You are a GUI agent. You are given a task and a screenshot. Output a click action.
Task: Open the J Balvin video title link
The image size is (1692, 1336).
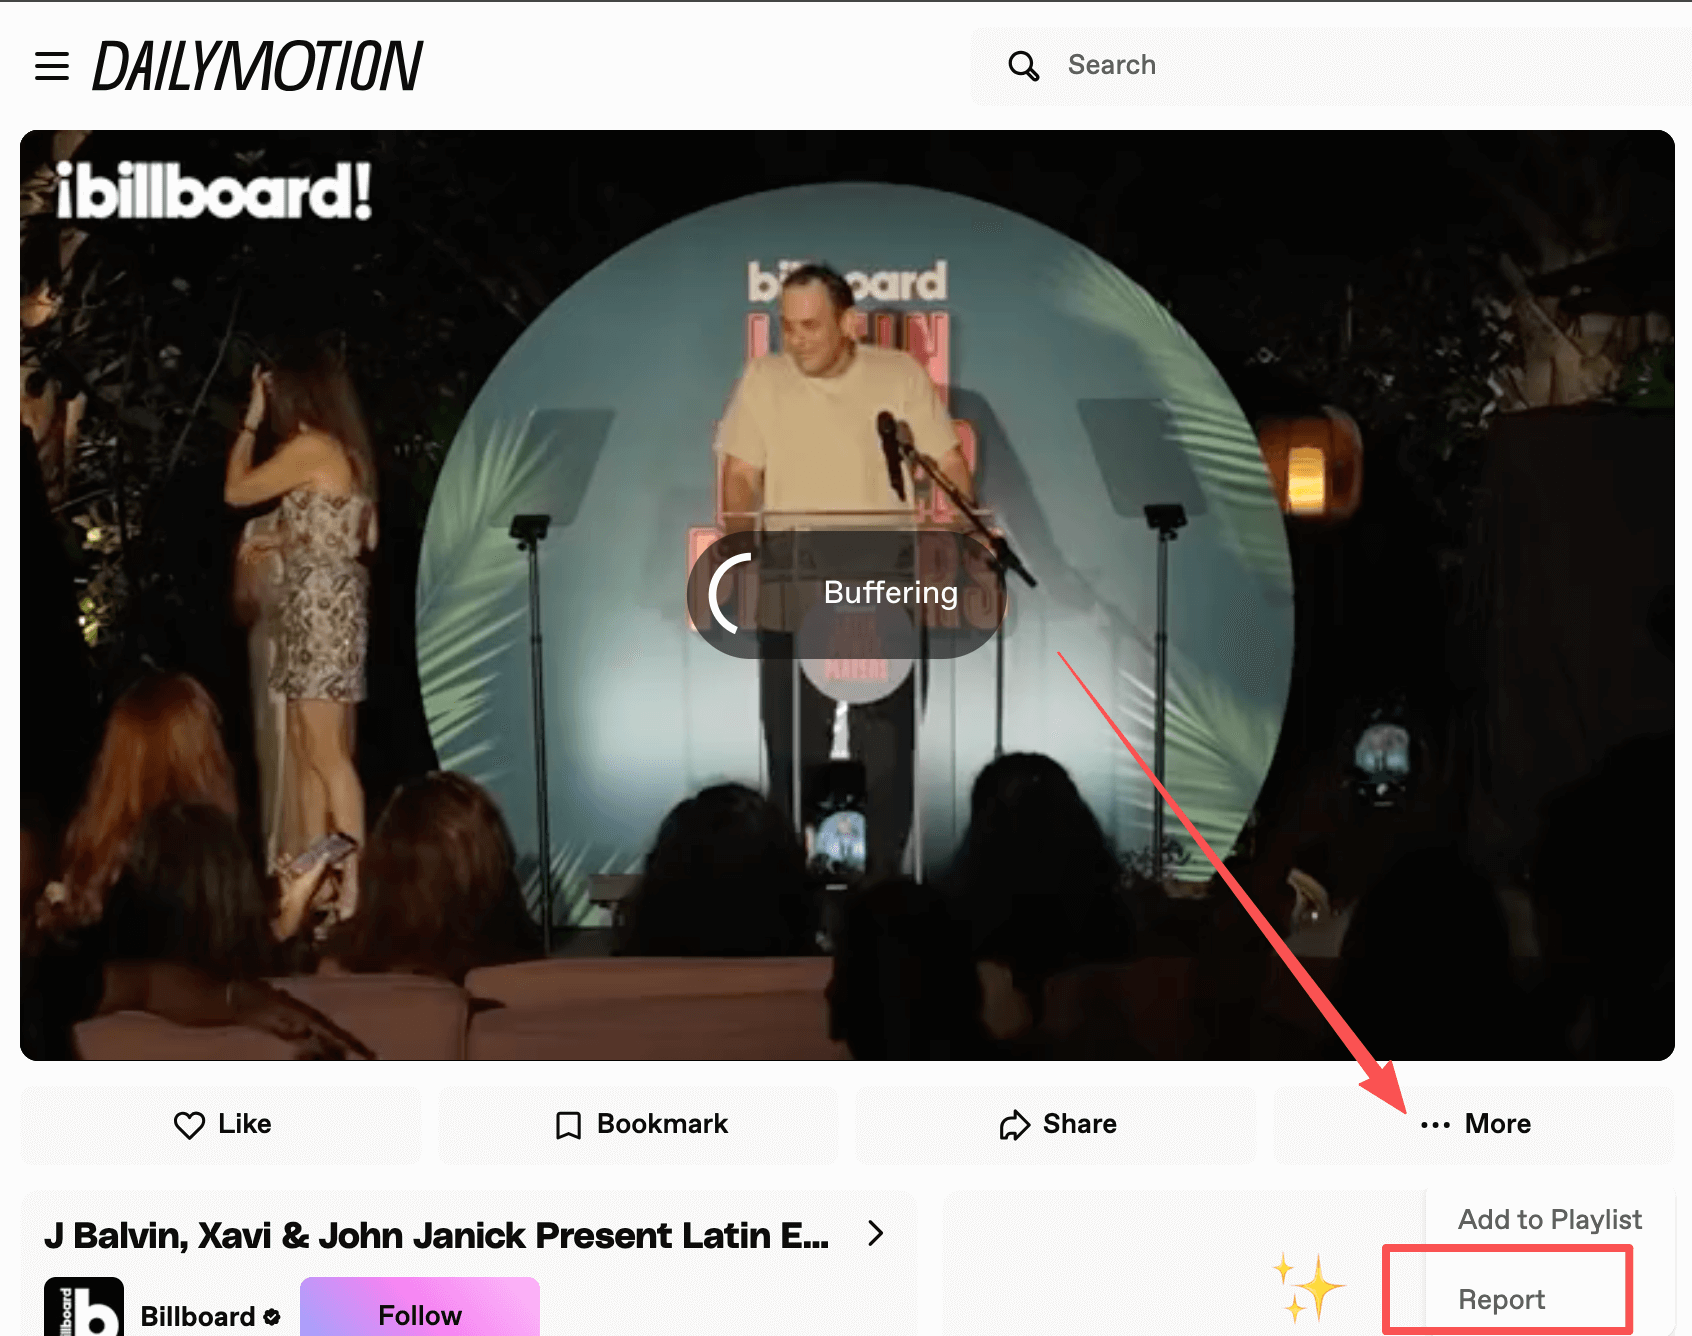click(440, 1234)
